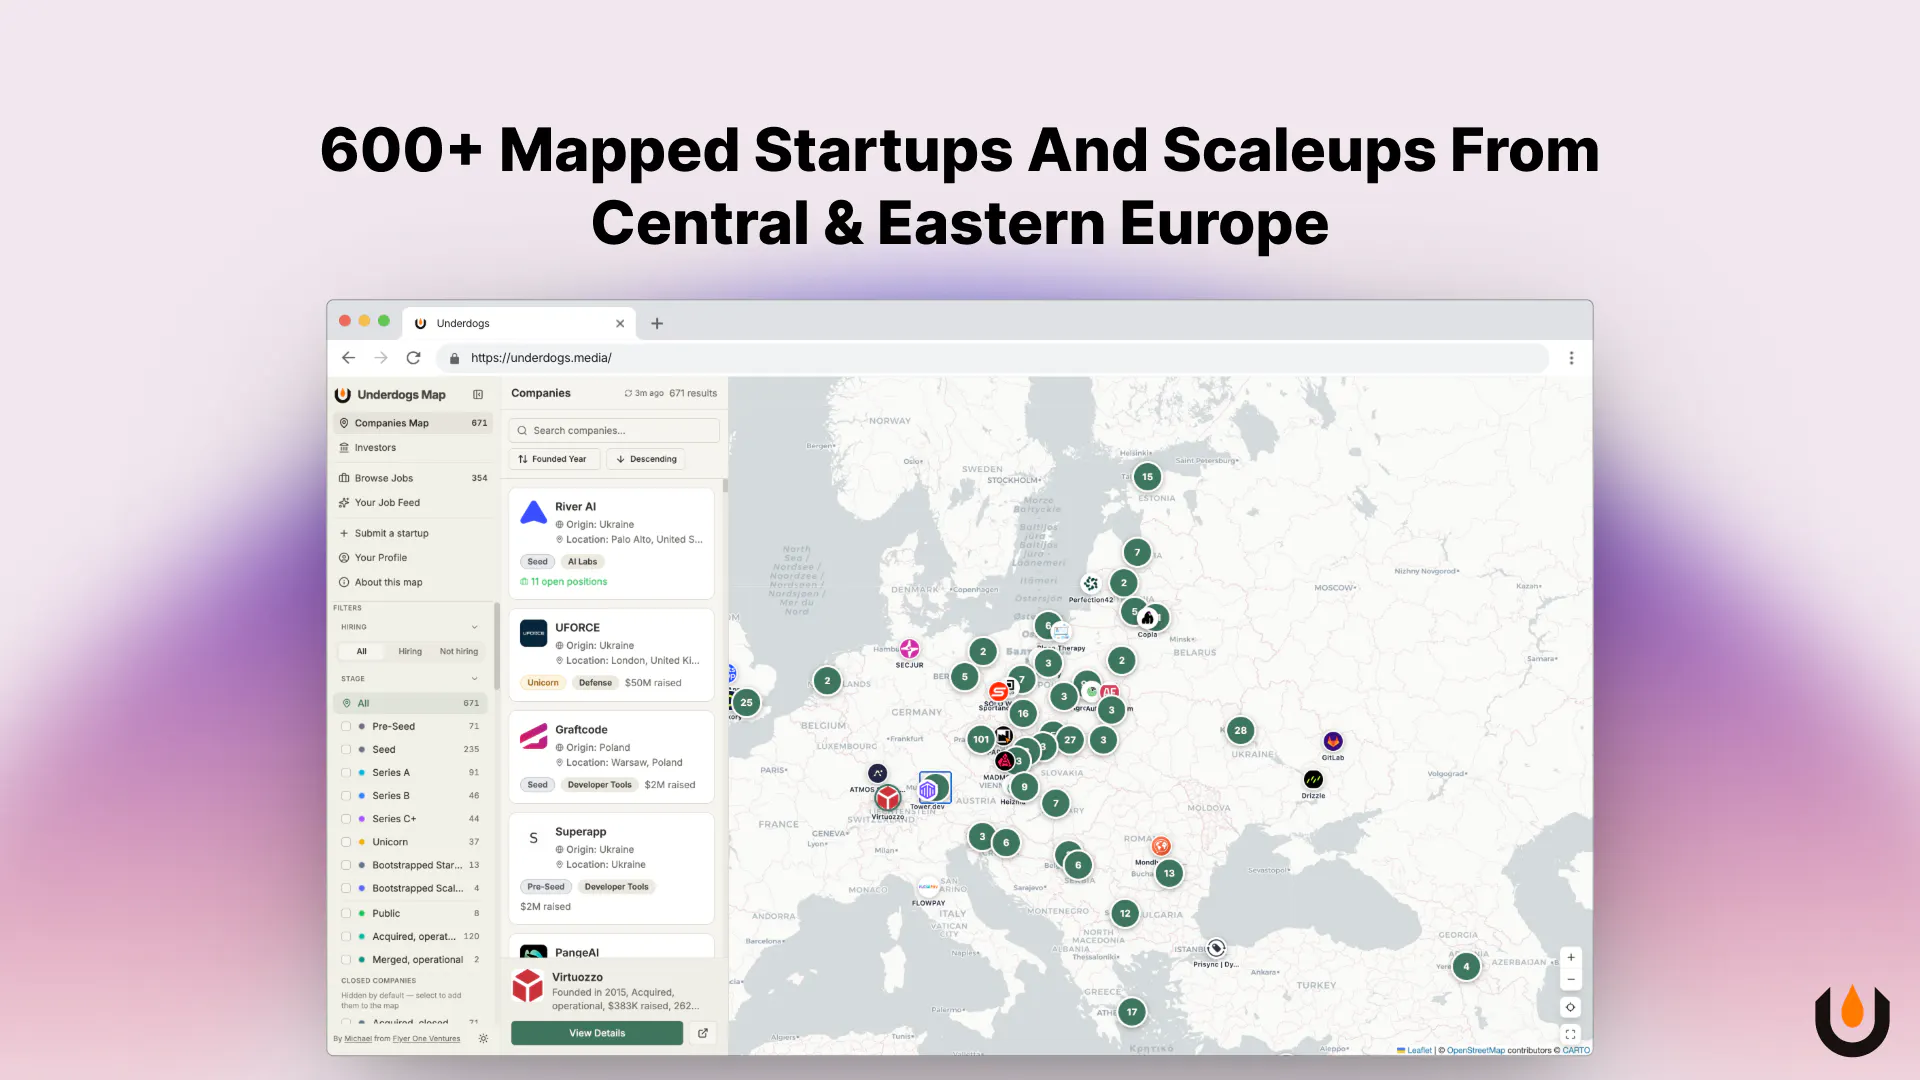The image size is (1920, 1080).
Task: Click the browser address bar URL
Action: [541, 358]
